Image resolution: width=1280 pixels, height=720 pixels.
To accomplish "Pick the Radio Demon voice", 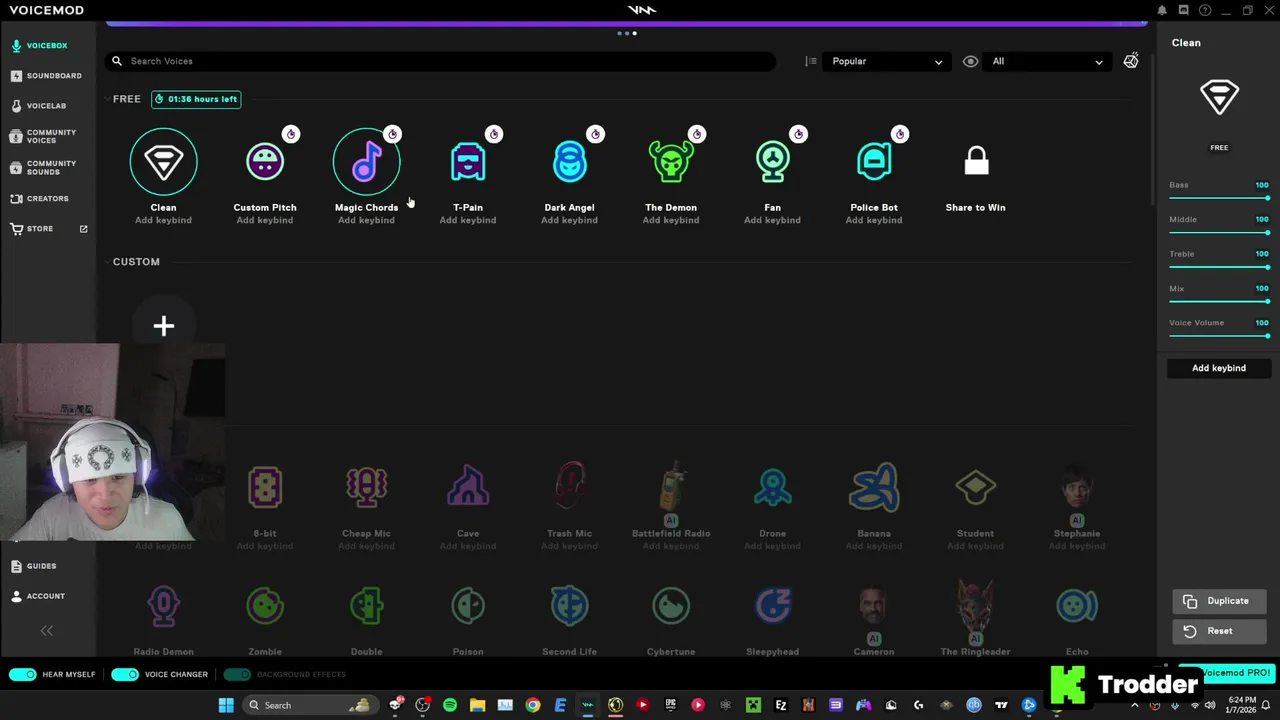I will (x=163, y=606).
